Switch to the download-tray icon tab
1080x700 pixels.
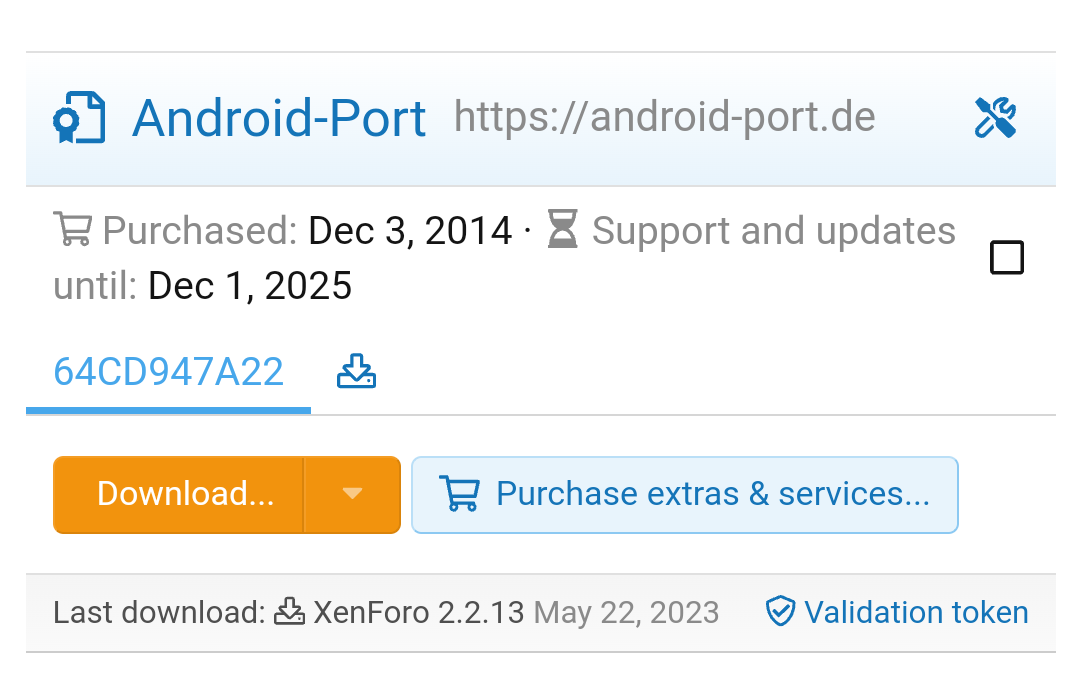(356, 372)
